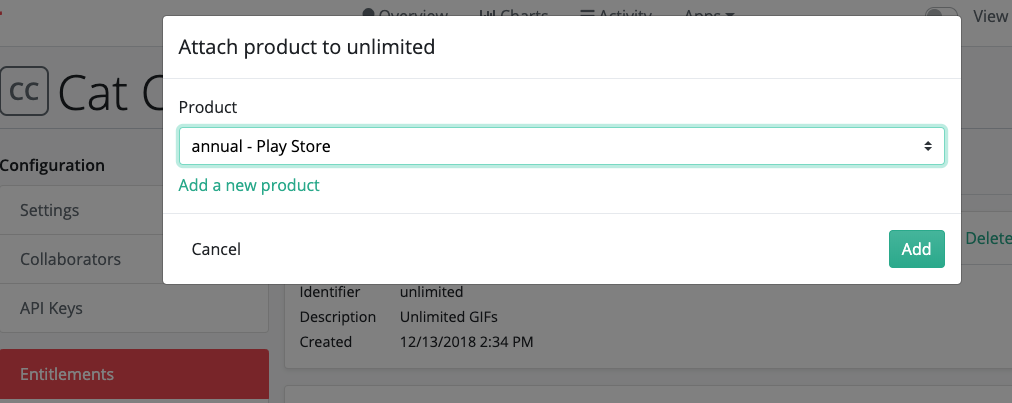
Task: Expand the Apps menu caret
Action: click(730, 14)
